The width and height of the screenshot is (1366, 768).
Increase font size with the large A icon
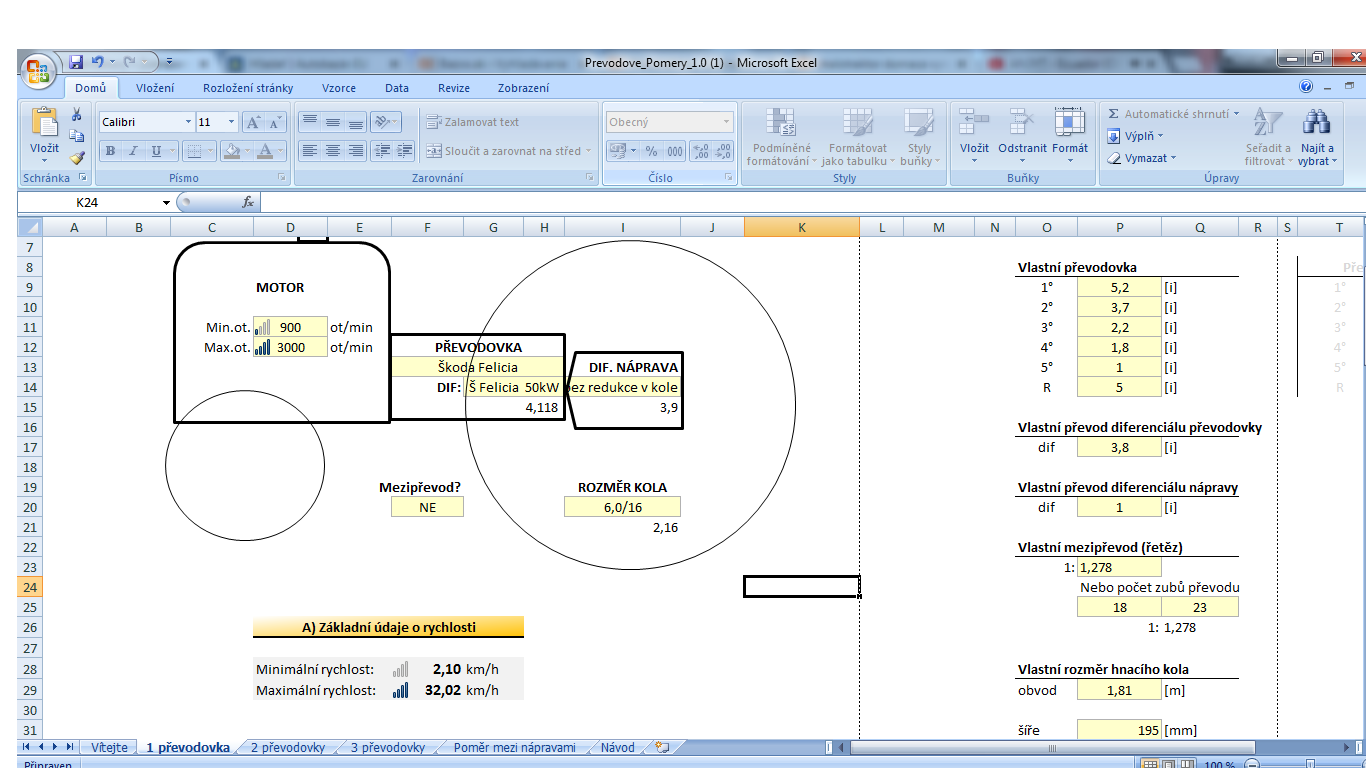coord(253,122)
